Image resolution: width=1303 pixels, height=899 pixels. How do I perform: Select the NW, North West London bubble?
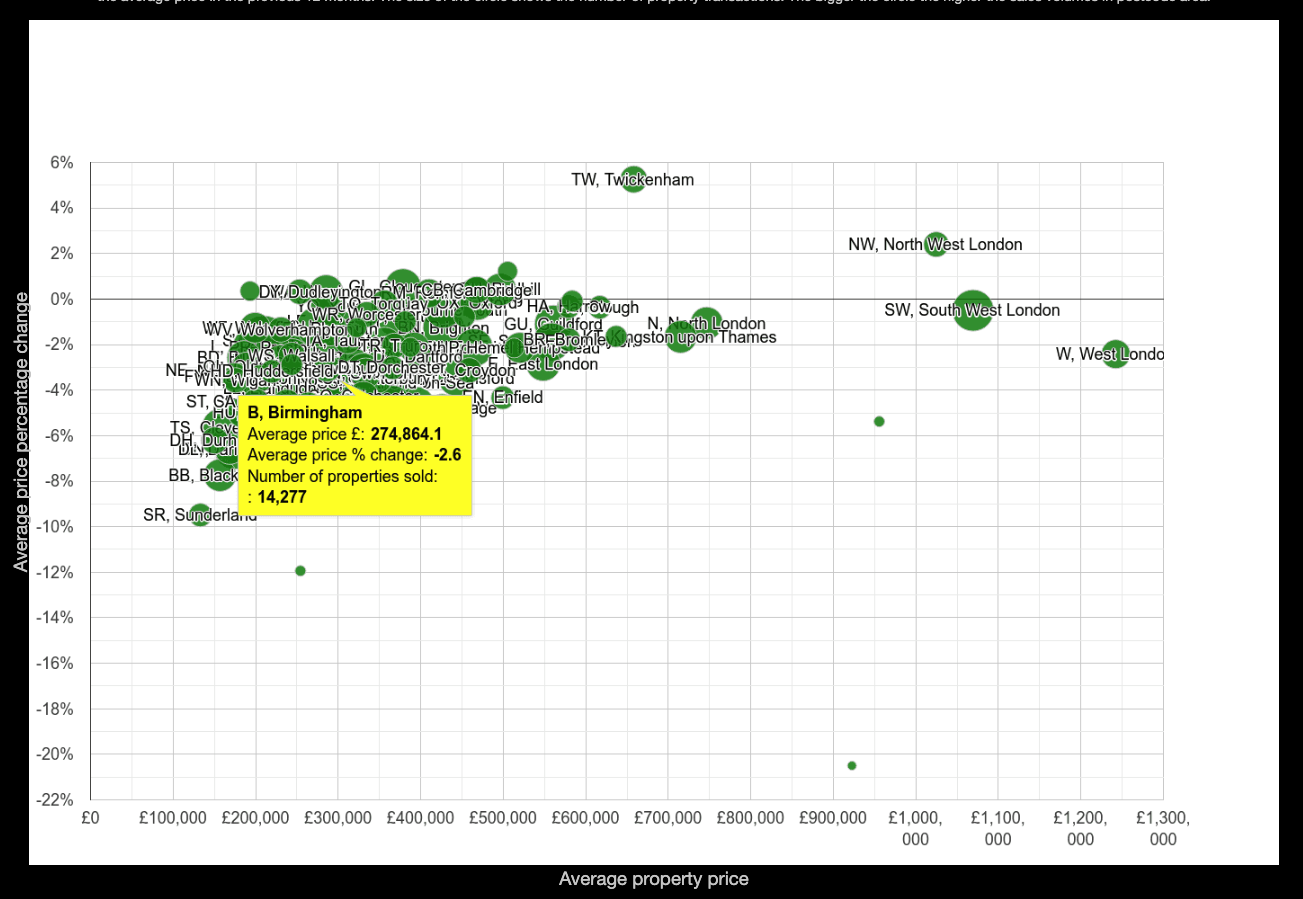click(x=936, y=244)
